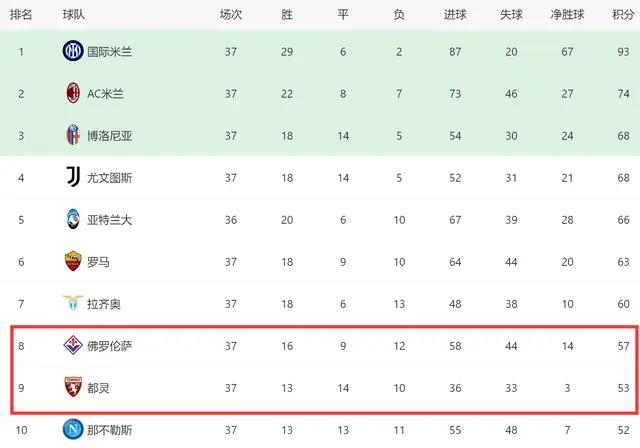Screen dimensions: 640x448
Task: Open the 尤文图斯 team link
Action: [x=109, y=178]
